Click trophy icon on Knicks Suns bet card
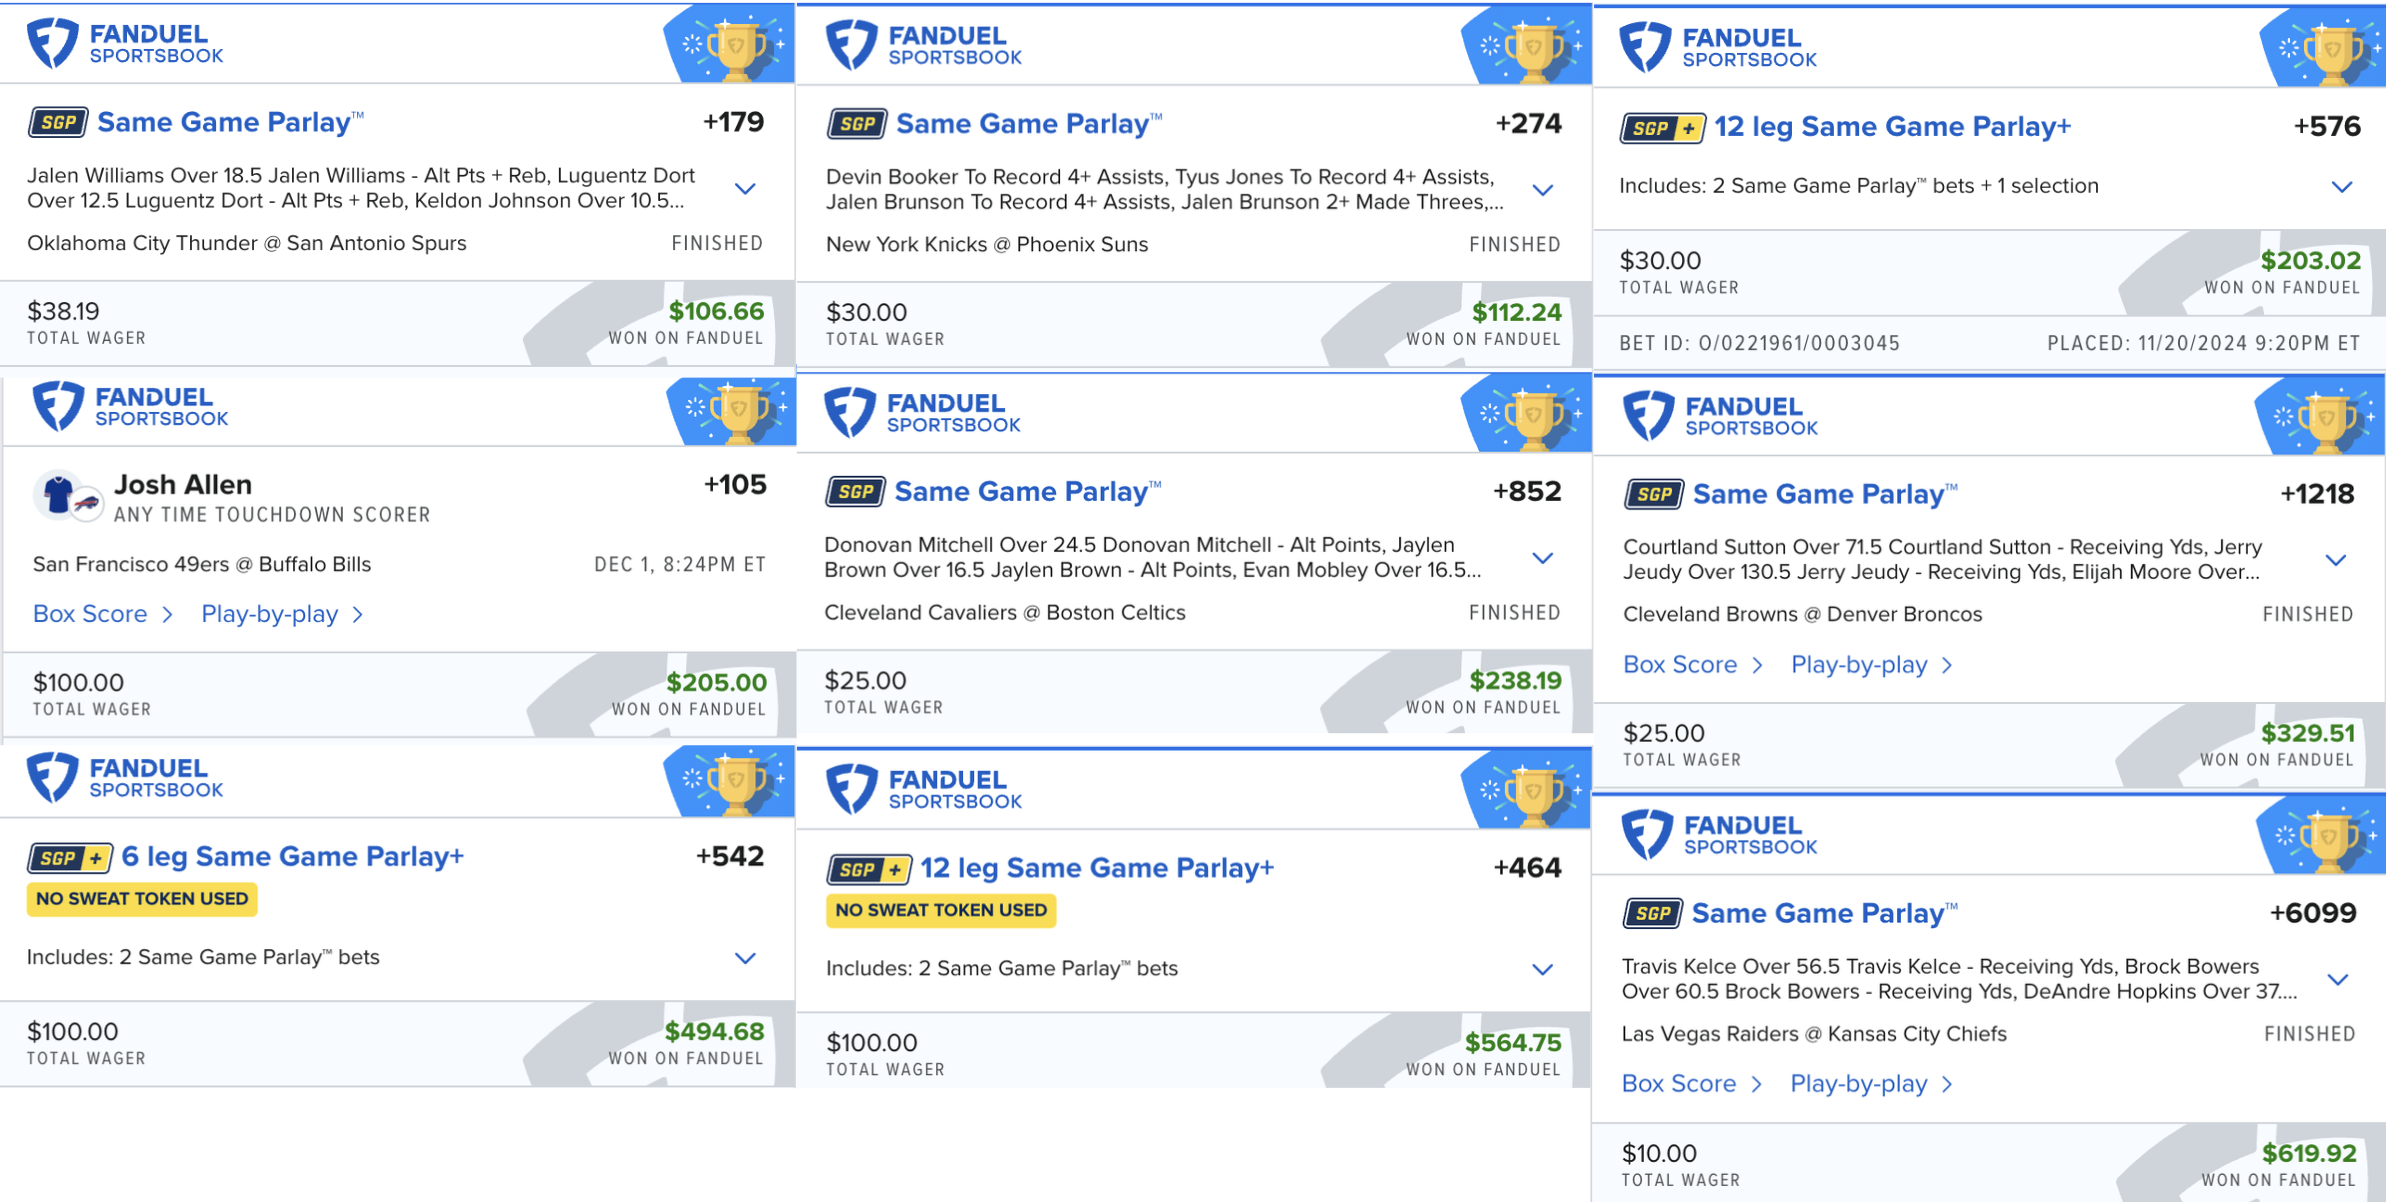 [1531, 48]
